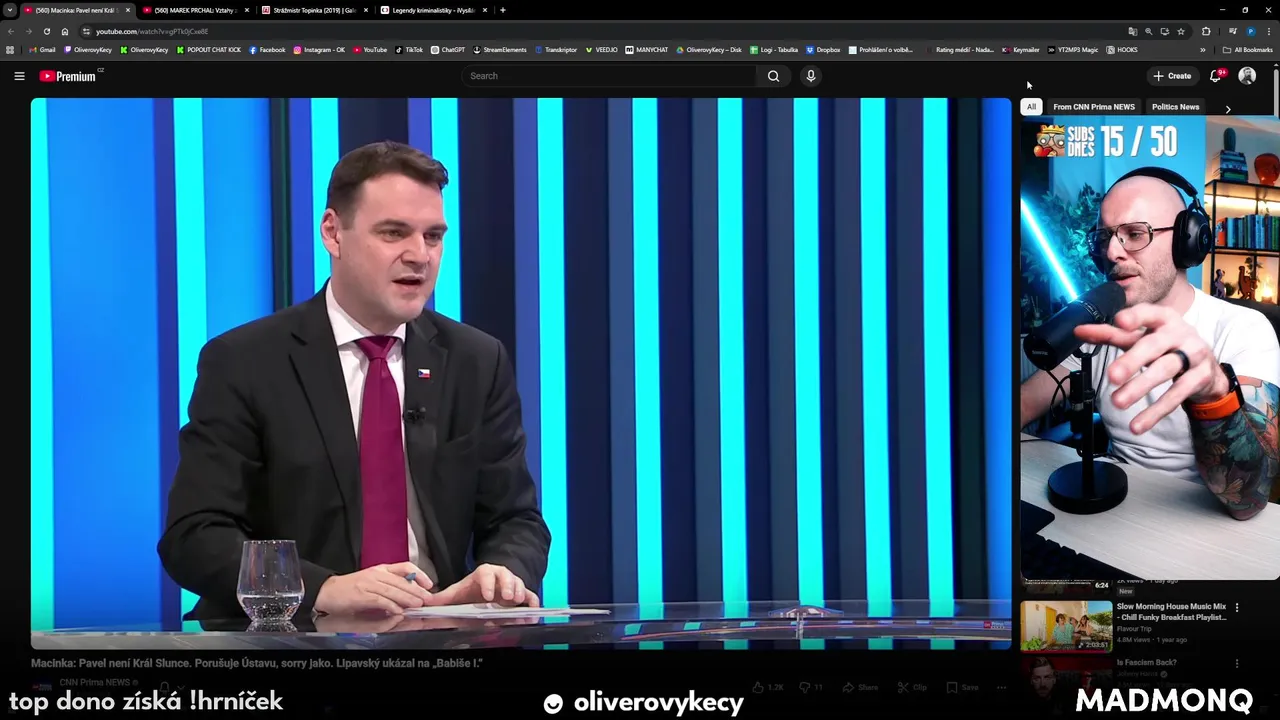This screenshot has height=720, width=1280.
Task: Click the youtube.com address bar
Action: (x=600, y=32)
